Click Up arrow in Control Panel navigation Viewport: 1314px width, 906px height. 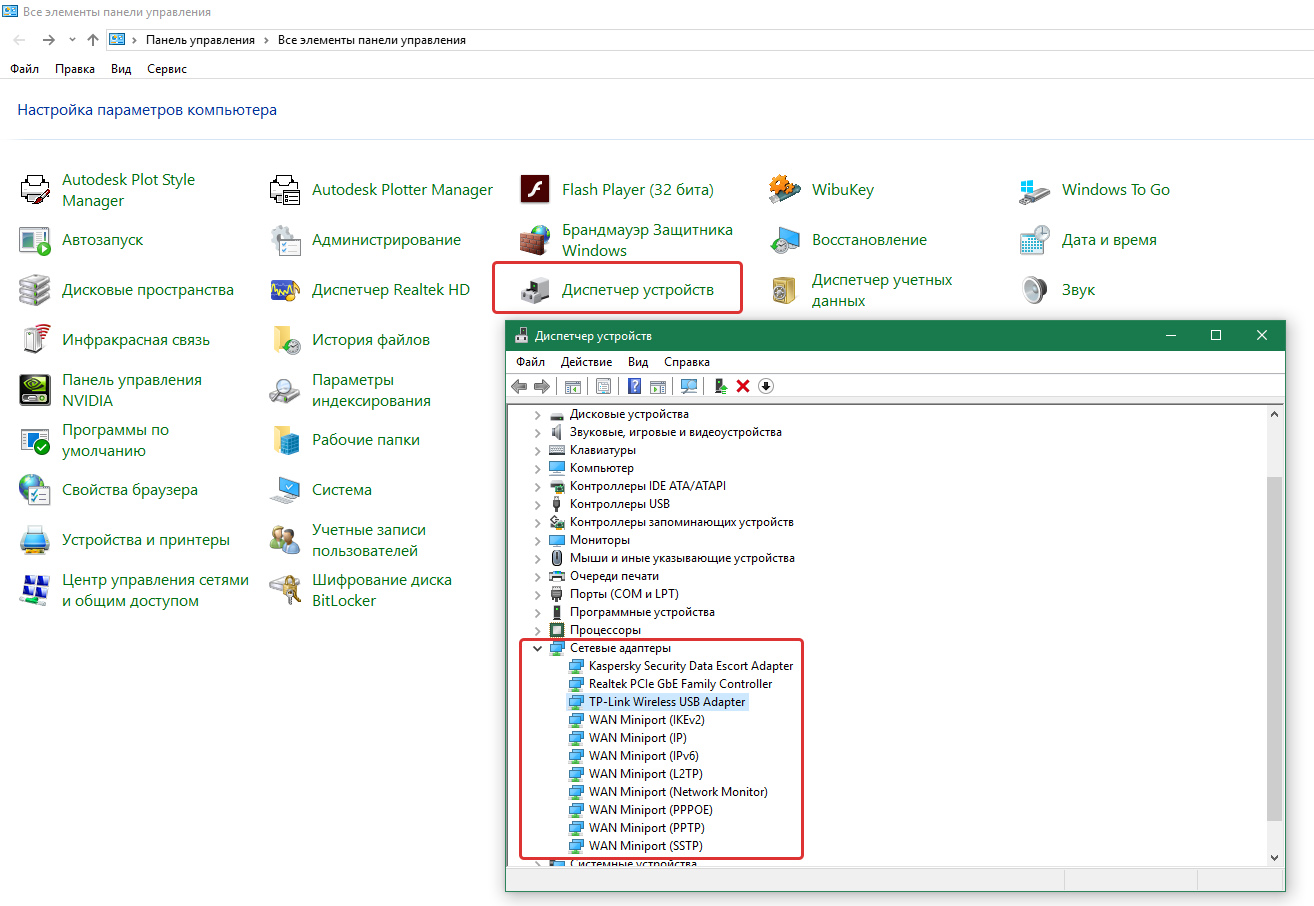point(93,40)
